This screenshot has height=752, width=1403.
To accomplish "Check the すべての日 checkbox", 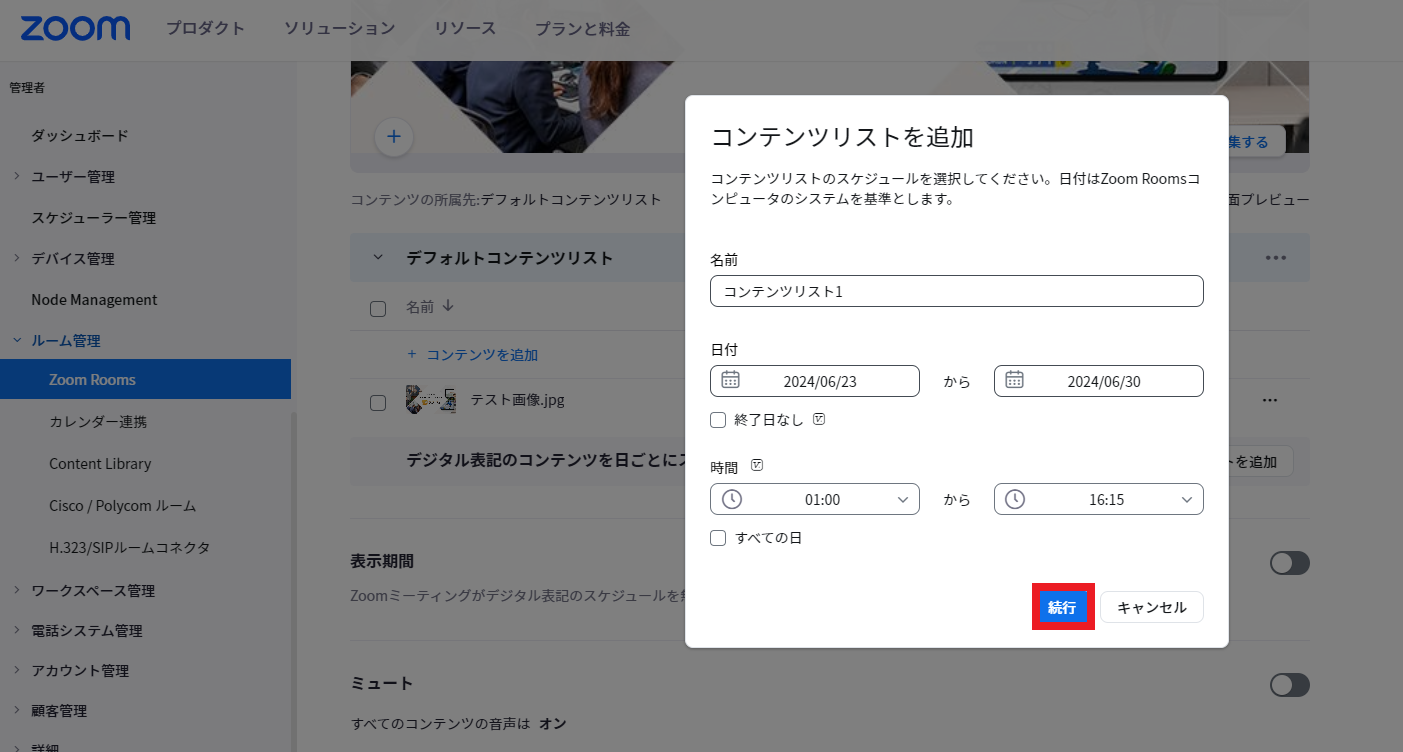I will pos(718,538).
